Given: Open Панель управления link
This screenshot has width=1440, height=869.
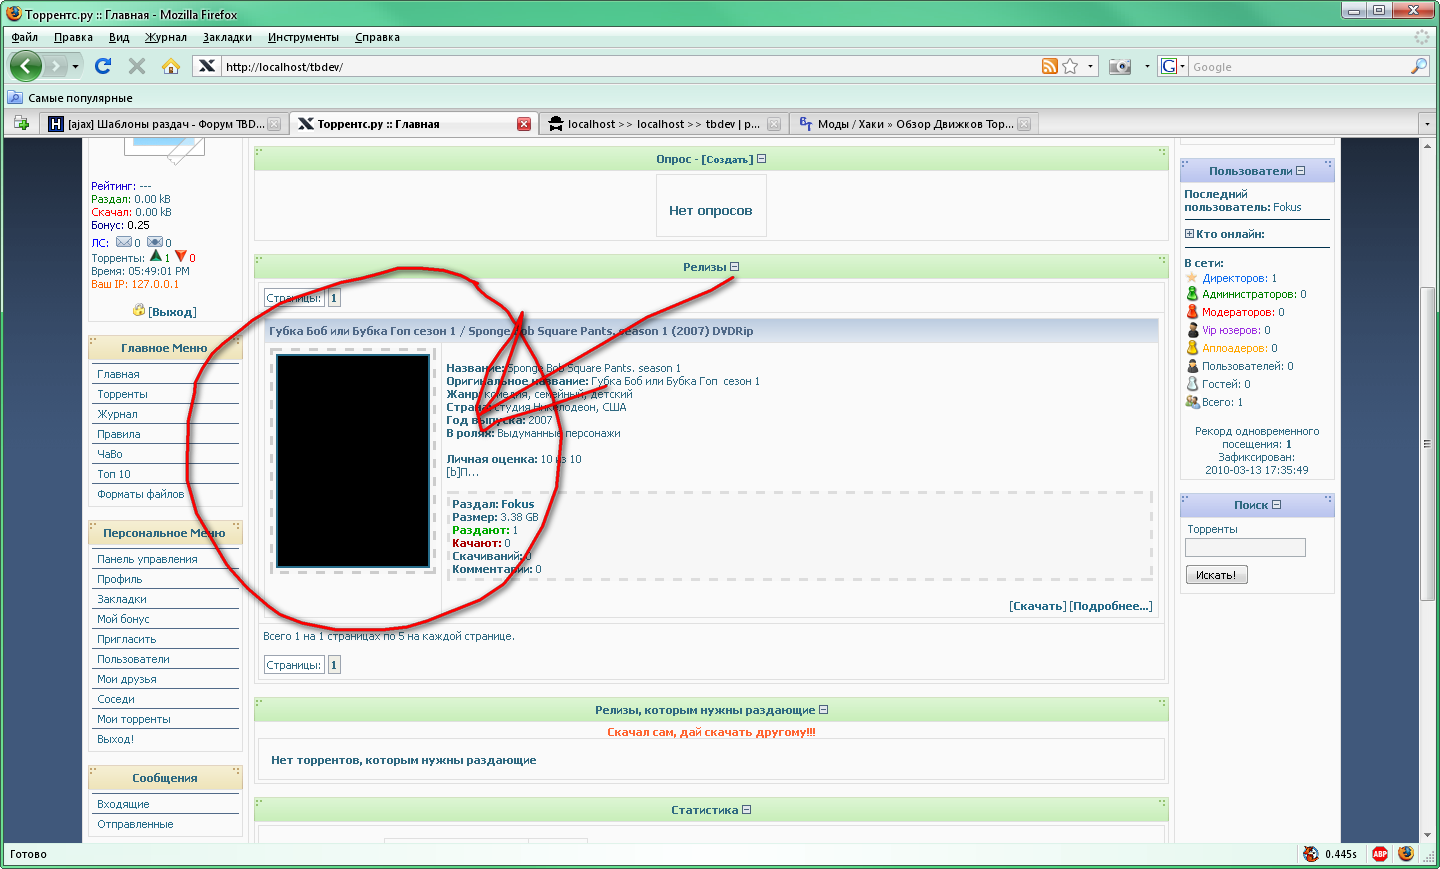Looking at the screenshot, I should coord(147,559).
